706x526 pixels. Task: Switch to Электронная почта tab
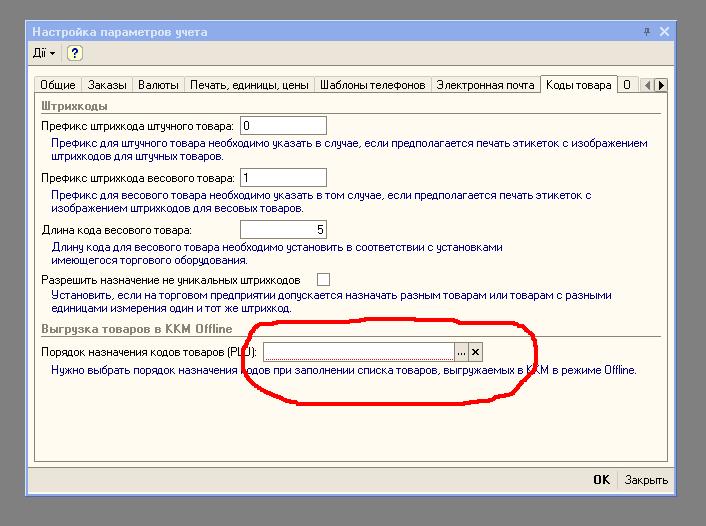pos(485,86)
